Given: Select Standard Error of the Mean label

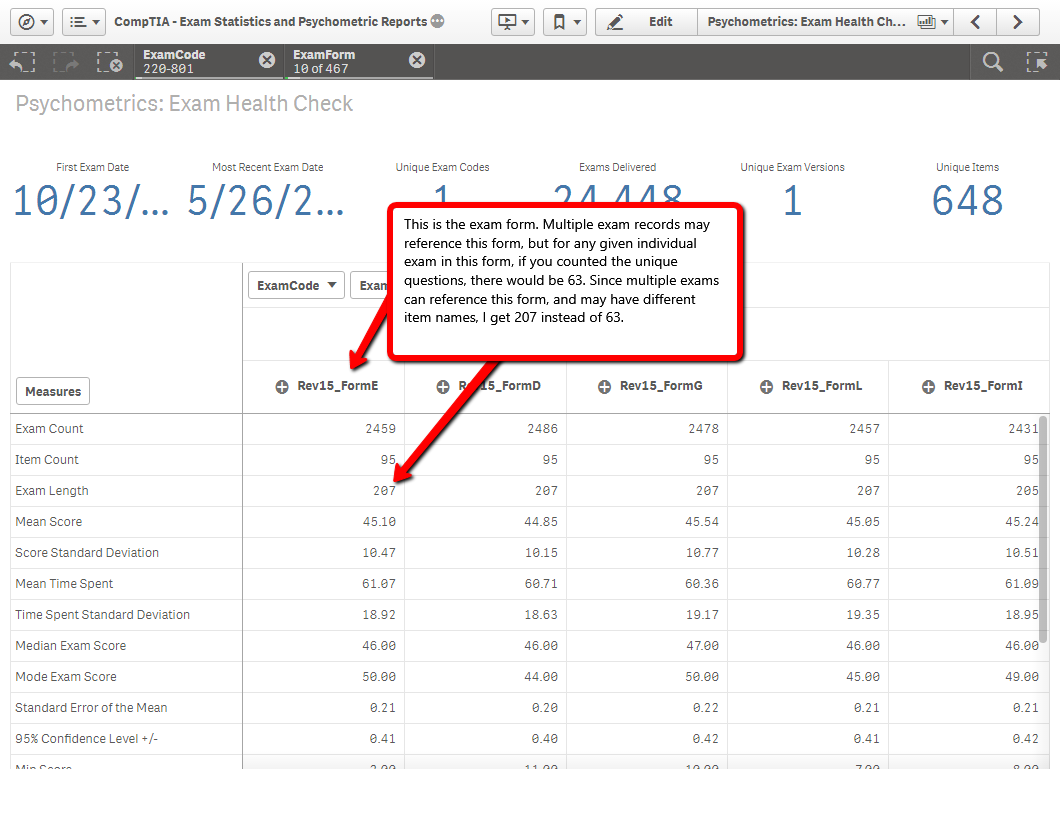Looking at the screenshot, I should 91,708.
